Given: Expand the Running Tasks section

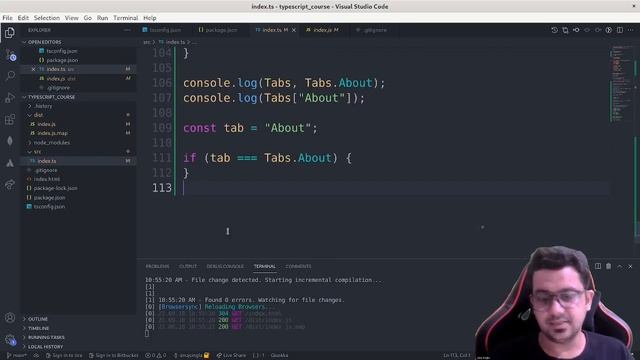Looking at the screenshot, I should click(78, 338).
